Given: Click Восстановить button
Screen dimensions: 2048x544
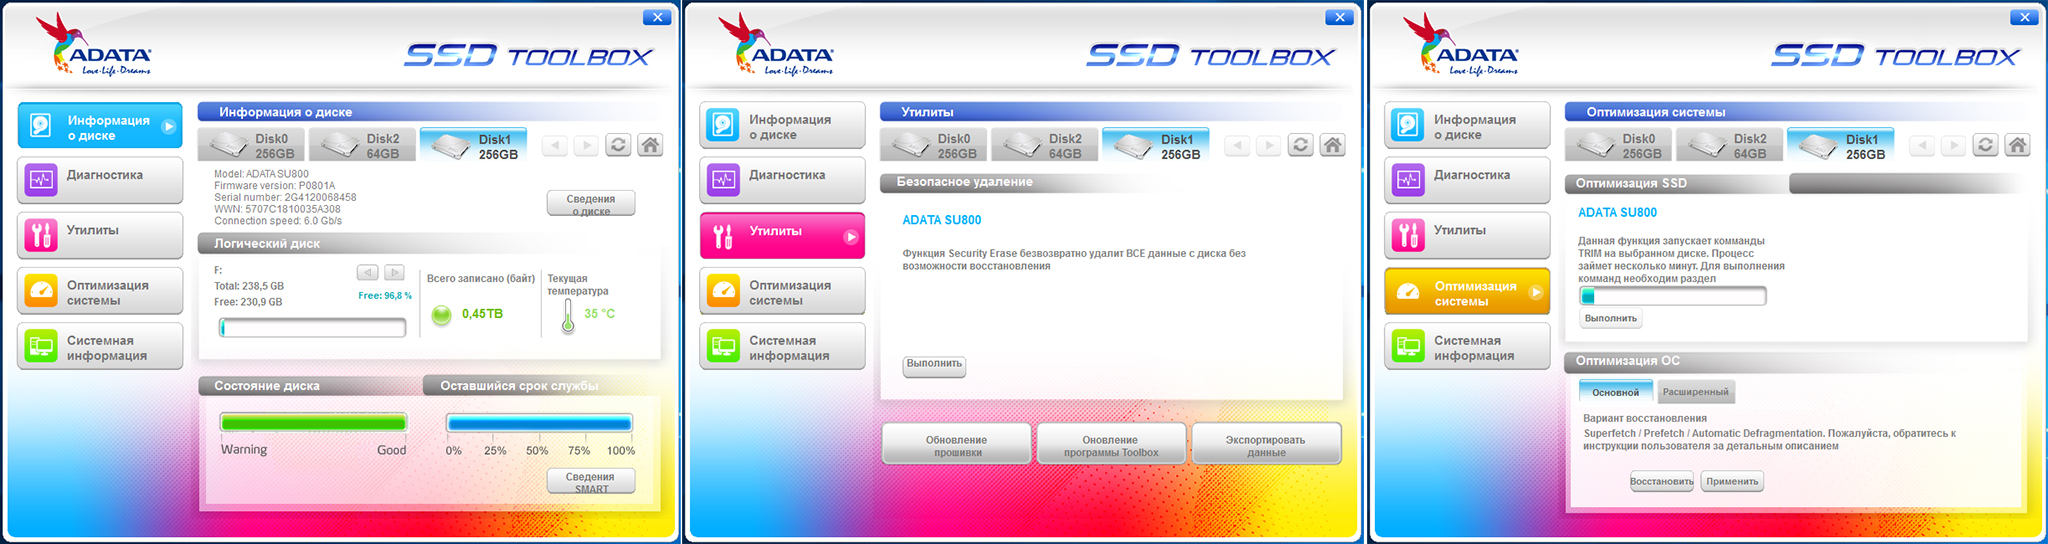Looking at the screenshot, I should 1662,482.
